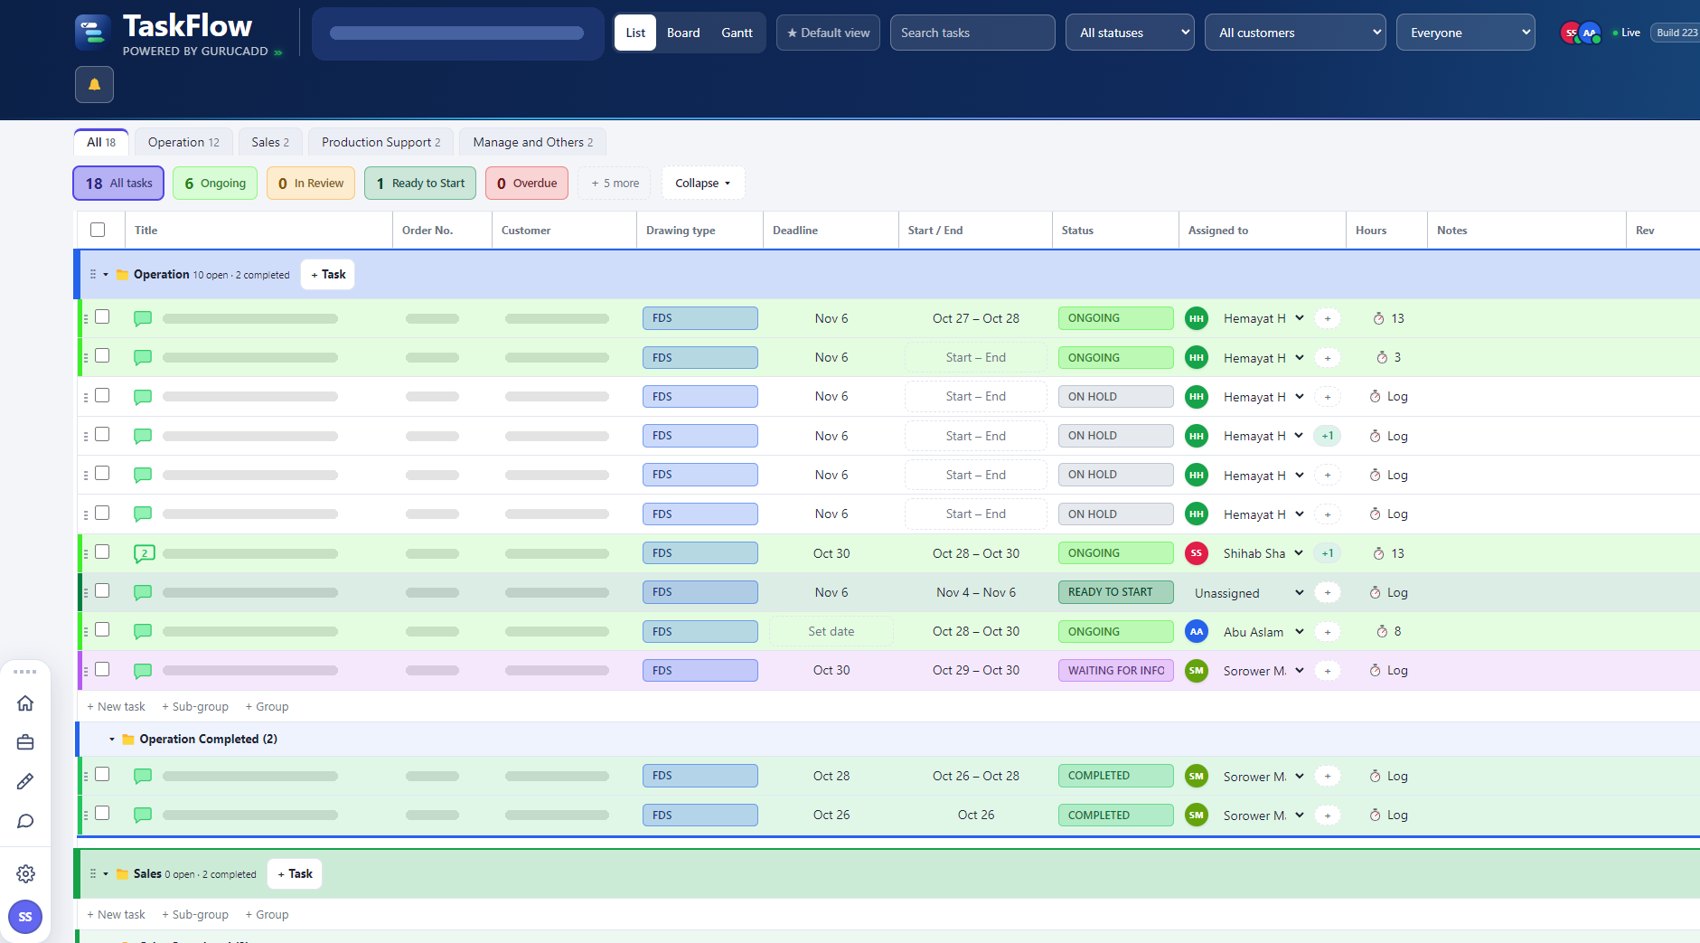
Task: Open the Operation 12 tab
Action: tap(184, 142)
